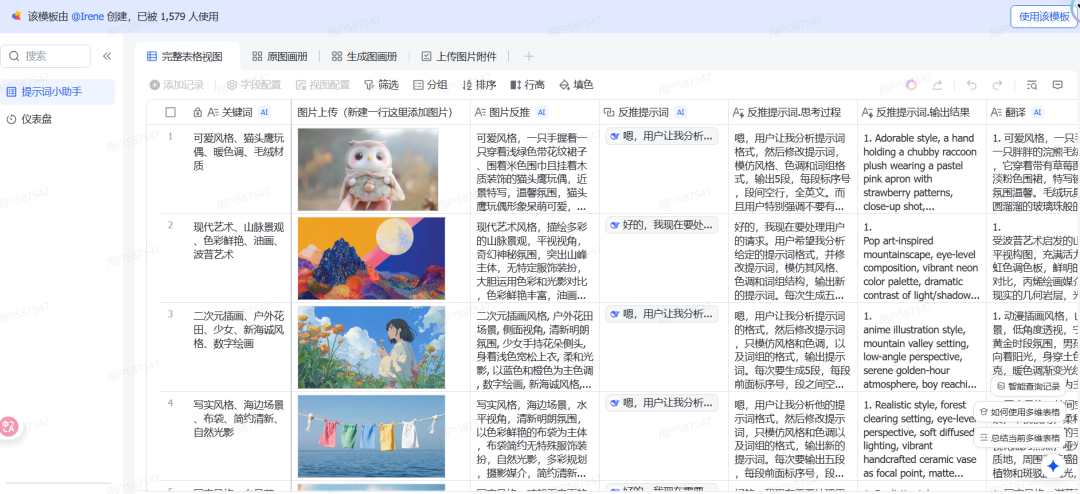Click the share arrow icon in toolbar
This screenshot has height=494, width=1080.
[x=937, y=85]
